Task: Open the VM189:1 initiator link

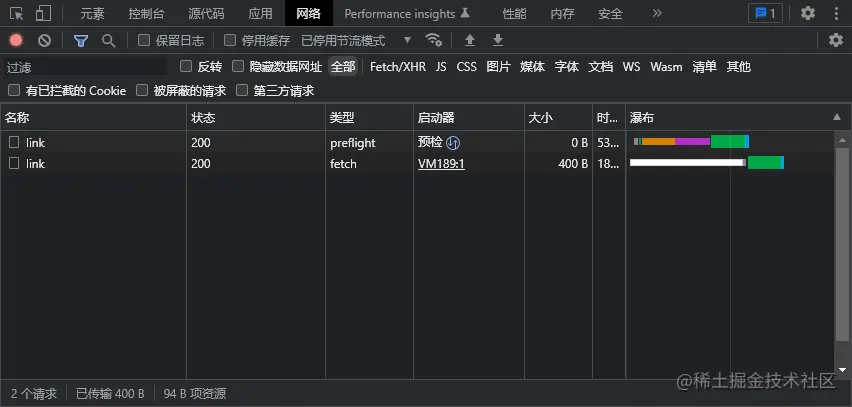Action: point(441,164)
